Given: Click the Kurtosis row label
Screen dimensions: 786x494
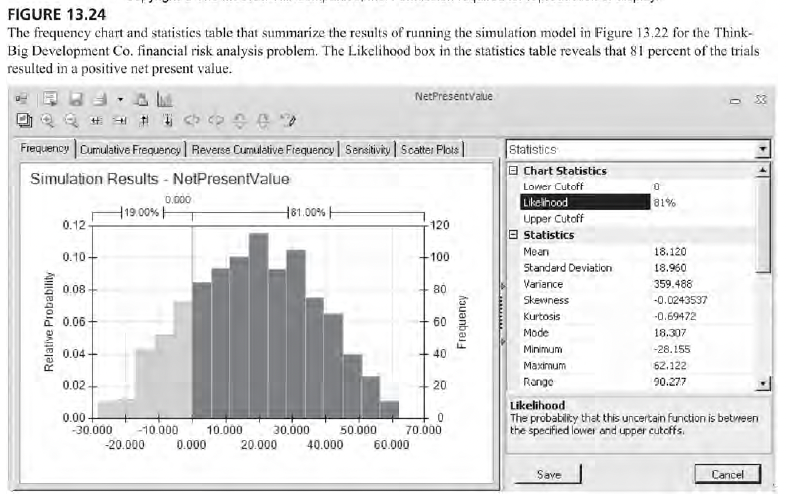Looking at the screenshot, I should click(x=542, y=316).
